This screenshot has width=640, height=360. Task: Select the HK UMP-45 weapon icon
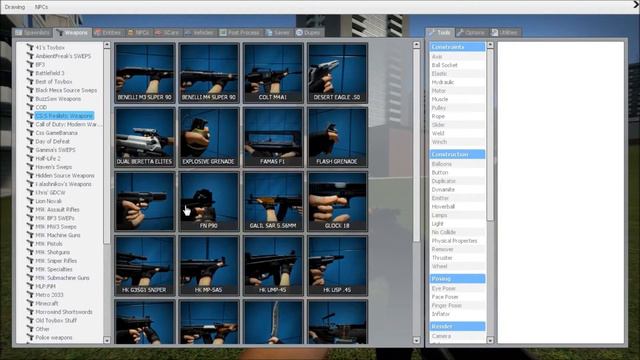[273, 266]
